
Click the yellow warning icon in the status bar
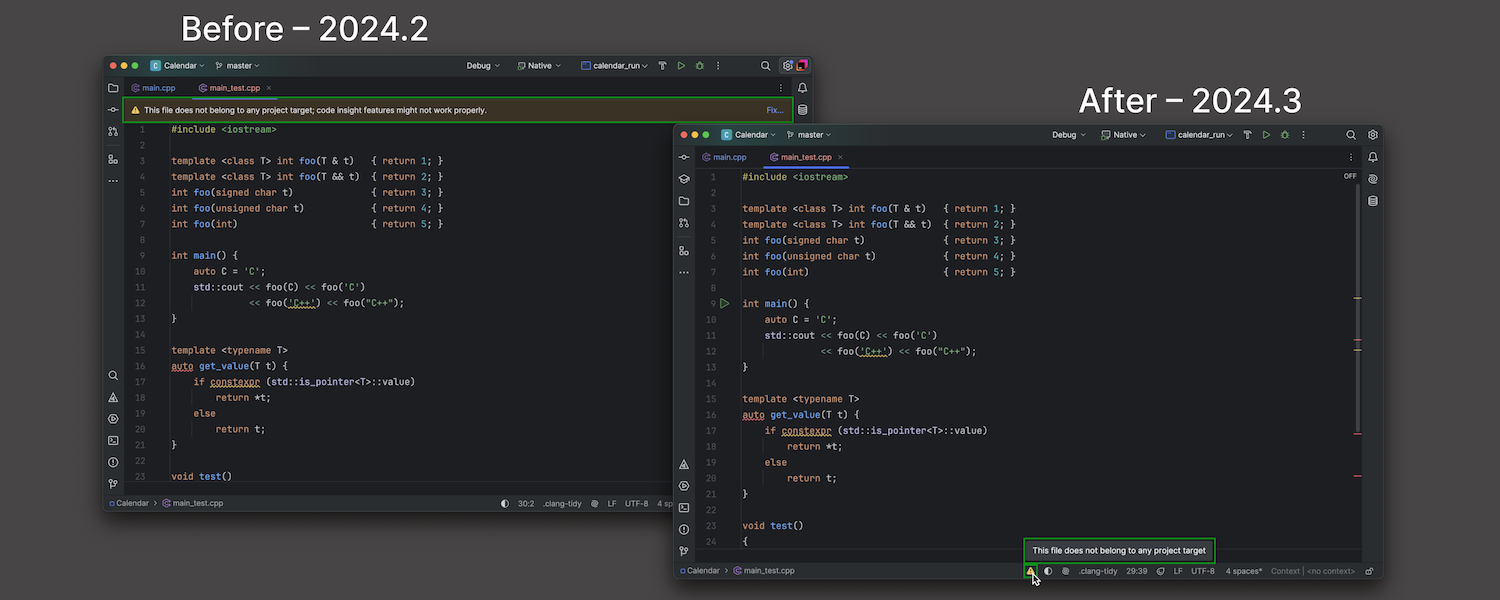tap(1030, 571)
